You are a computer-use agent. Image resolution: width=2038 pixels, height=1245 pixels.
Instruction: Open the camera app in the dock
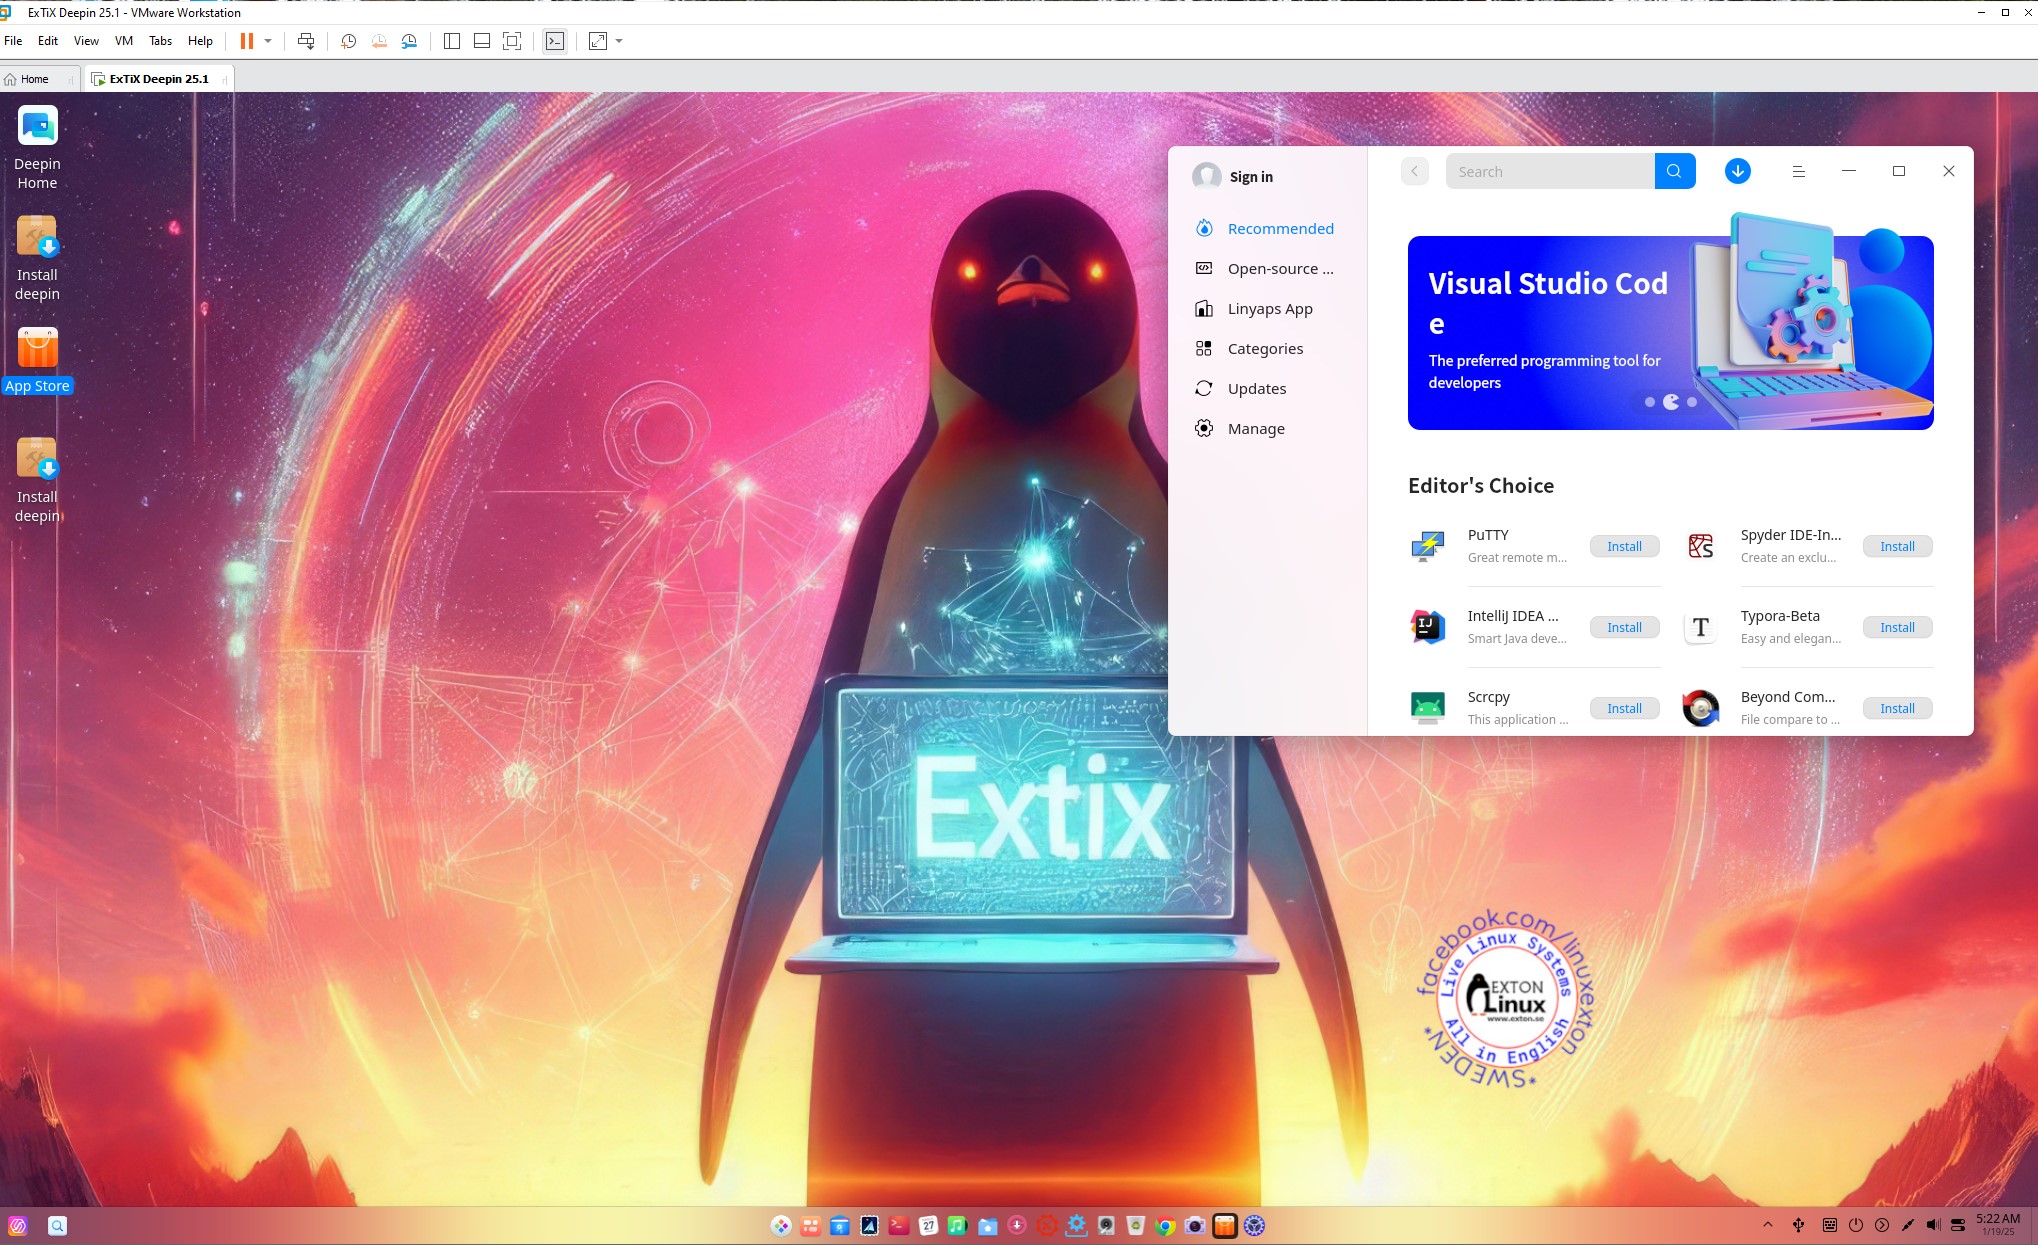[x=1194, y=1225]
